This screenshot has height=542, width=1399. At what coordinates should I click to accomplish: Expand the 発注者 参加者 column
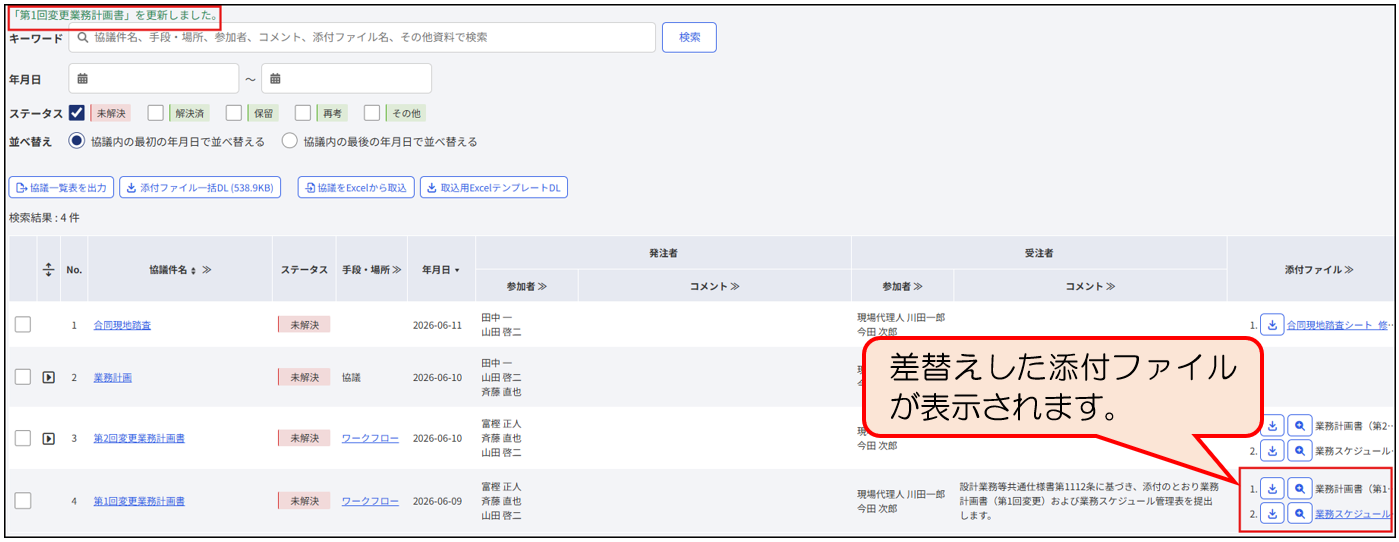click(543, 286)
